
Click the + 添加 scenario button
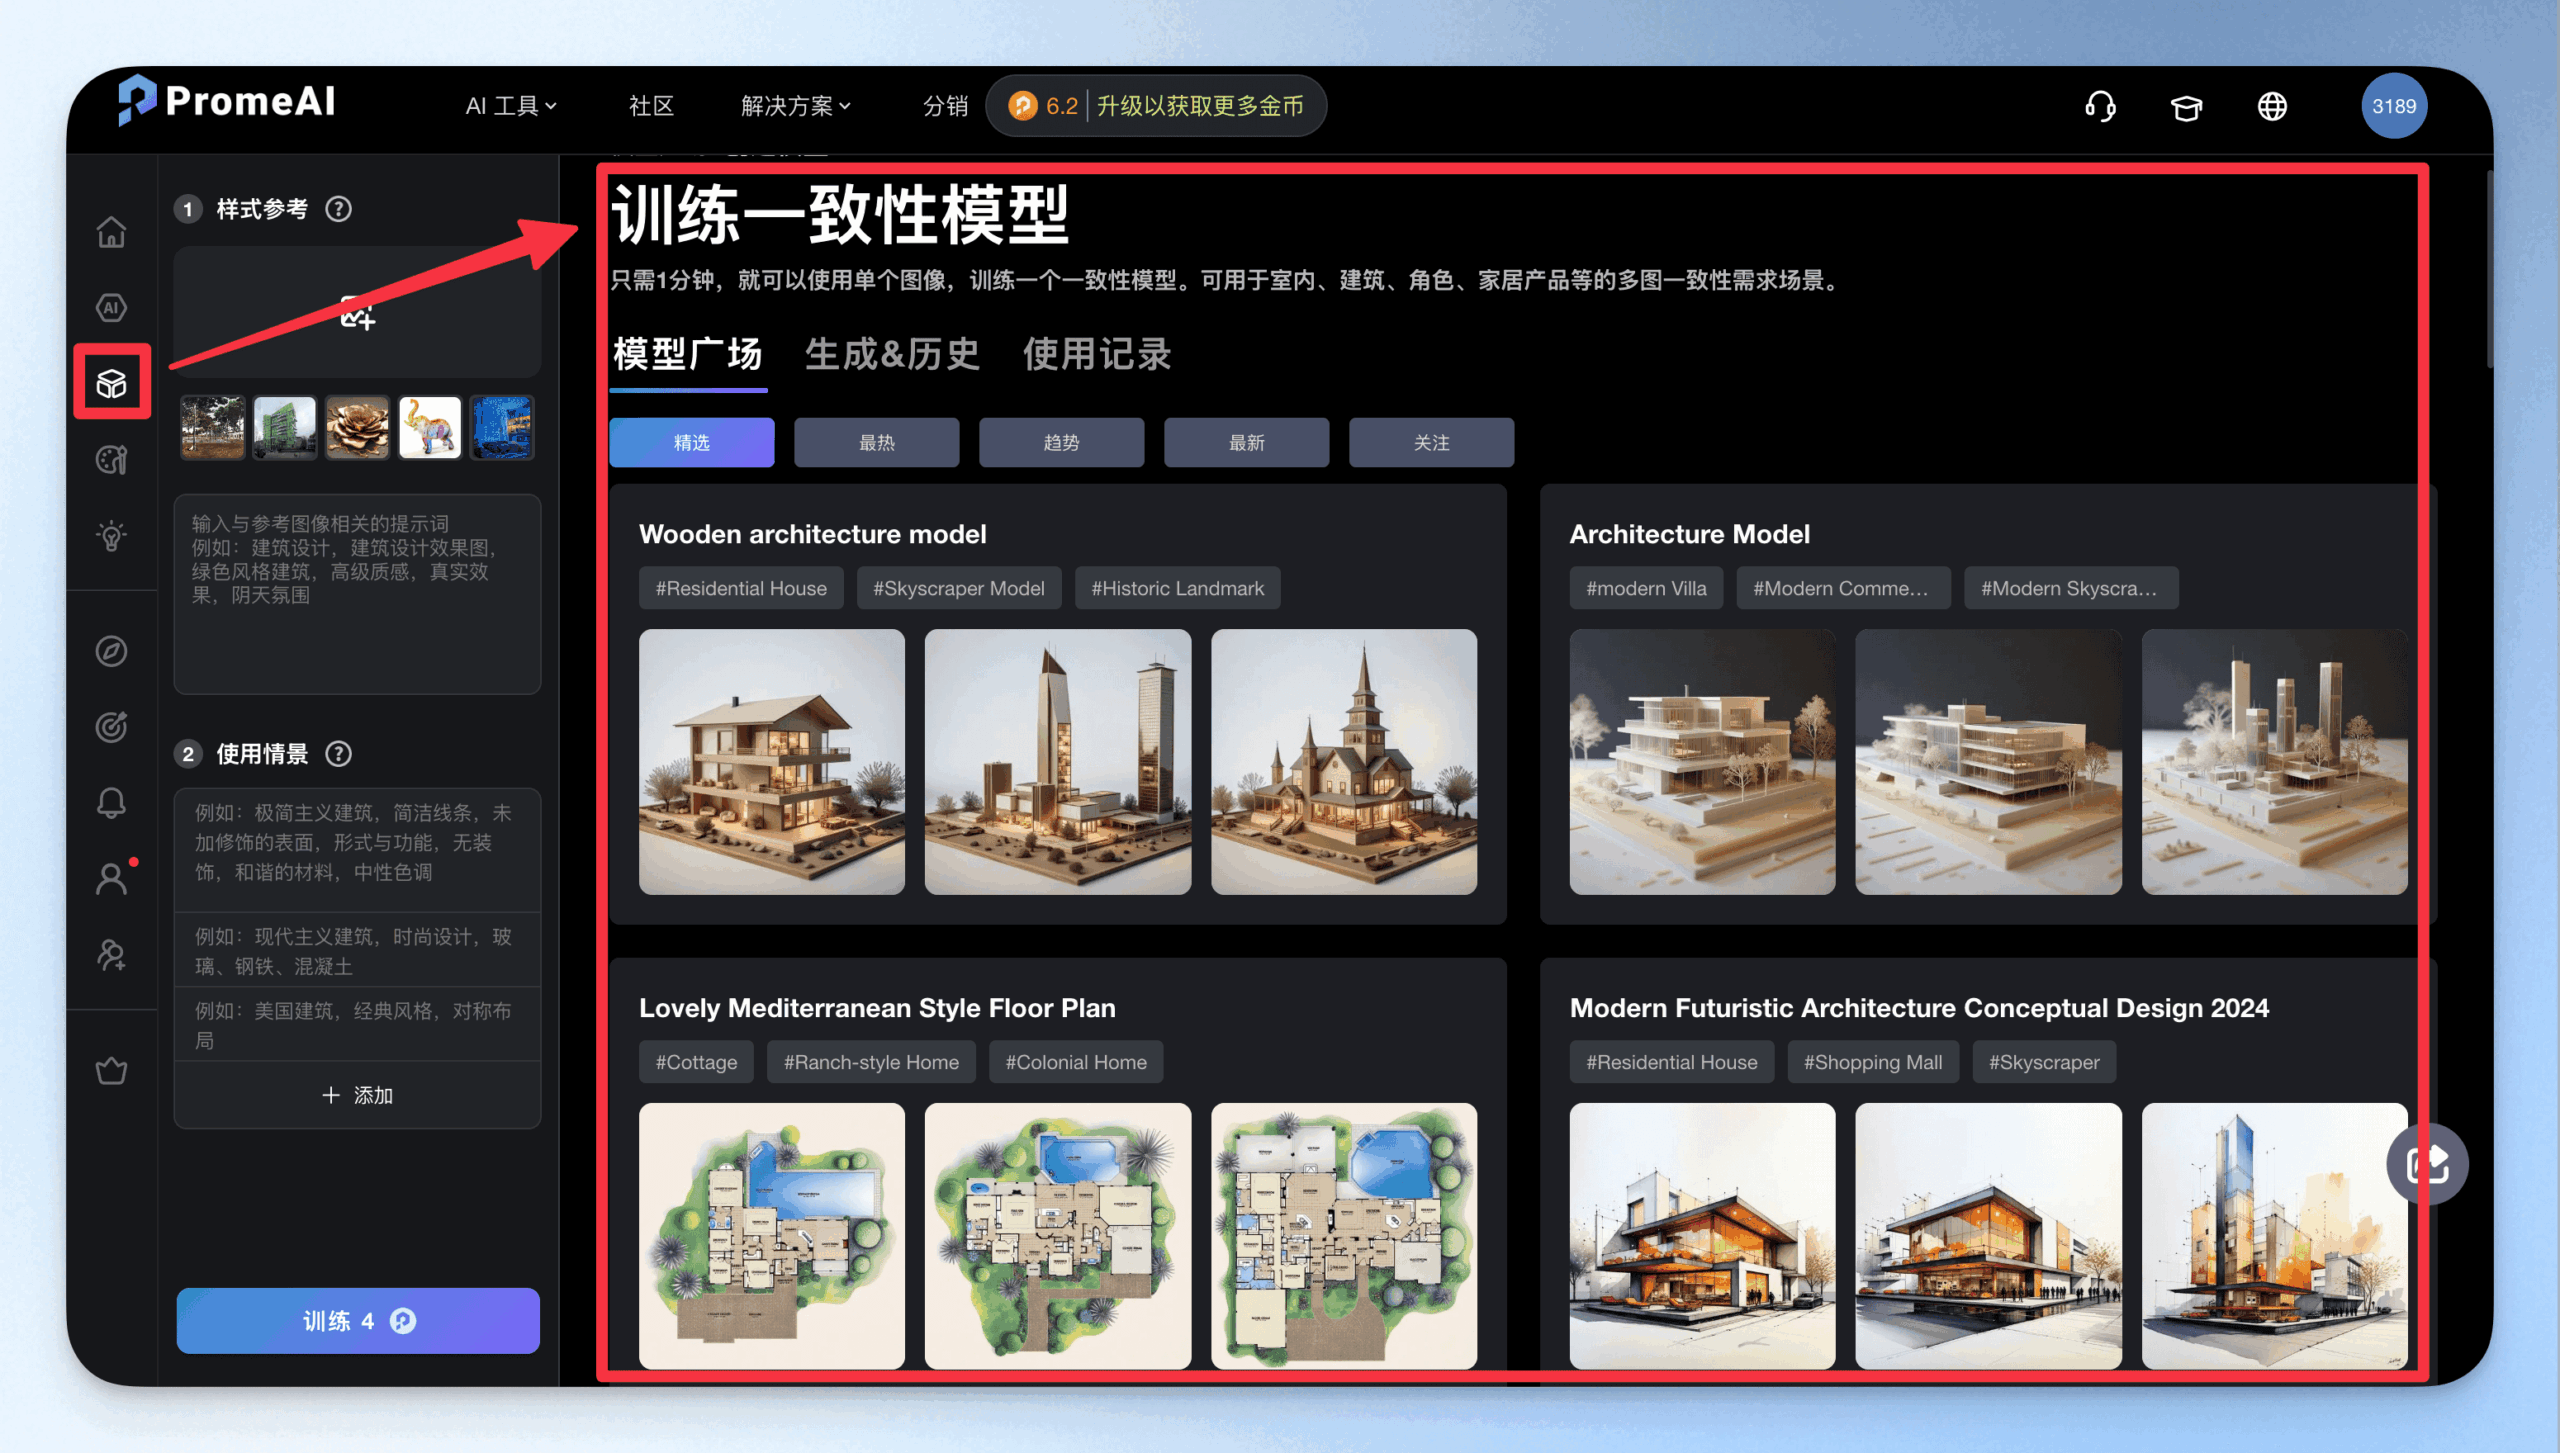[358, 1095]
